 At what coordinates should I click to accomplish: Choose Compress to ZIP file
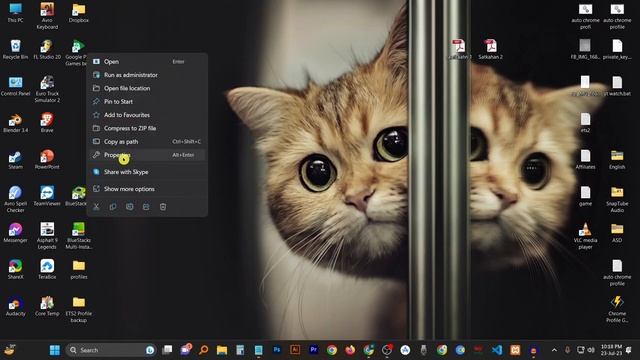[147, 128]
